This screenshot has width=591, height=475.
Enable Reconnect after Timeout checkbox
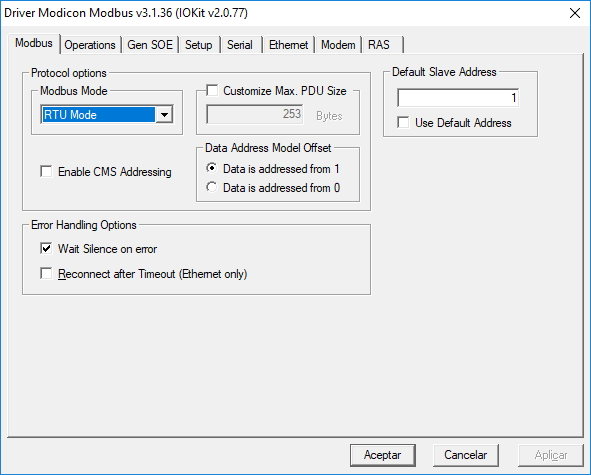coord(46,273)
